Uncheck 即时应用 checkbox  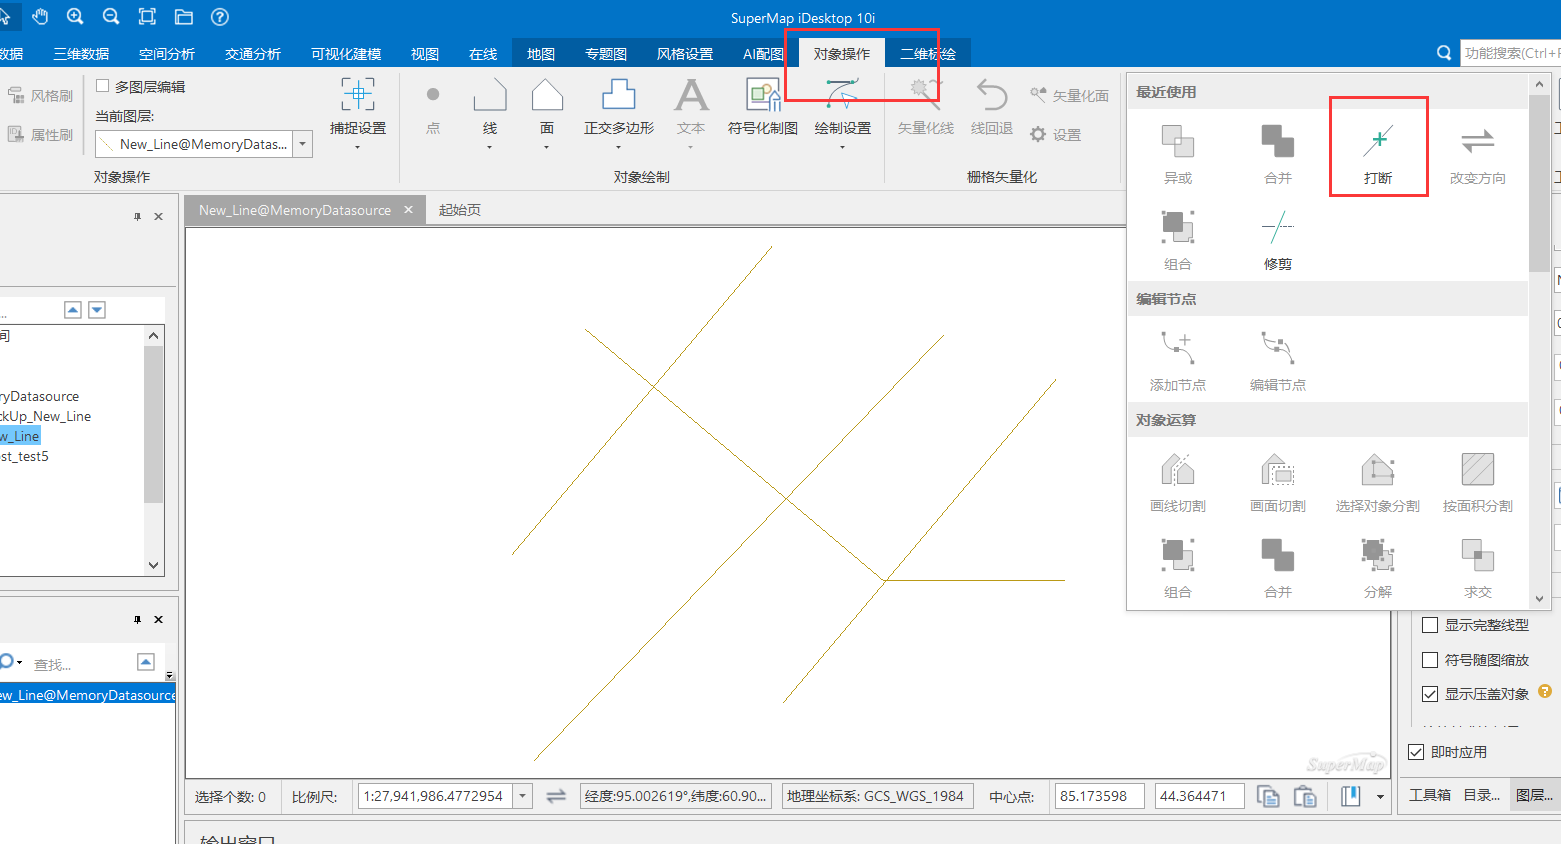pos(1416,752)
